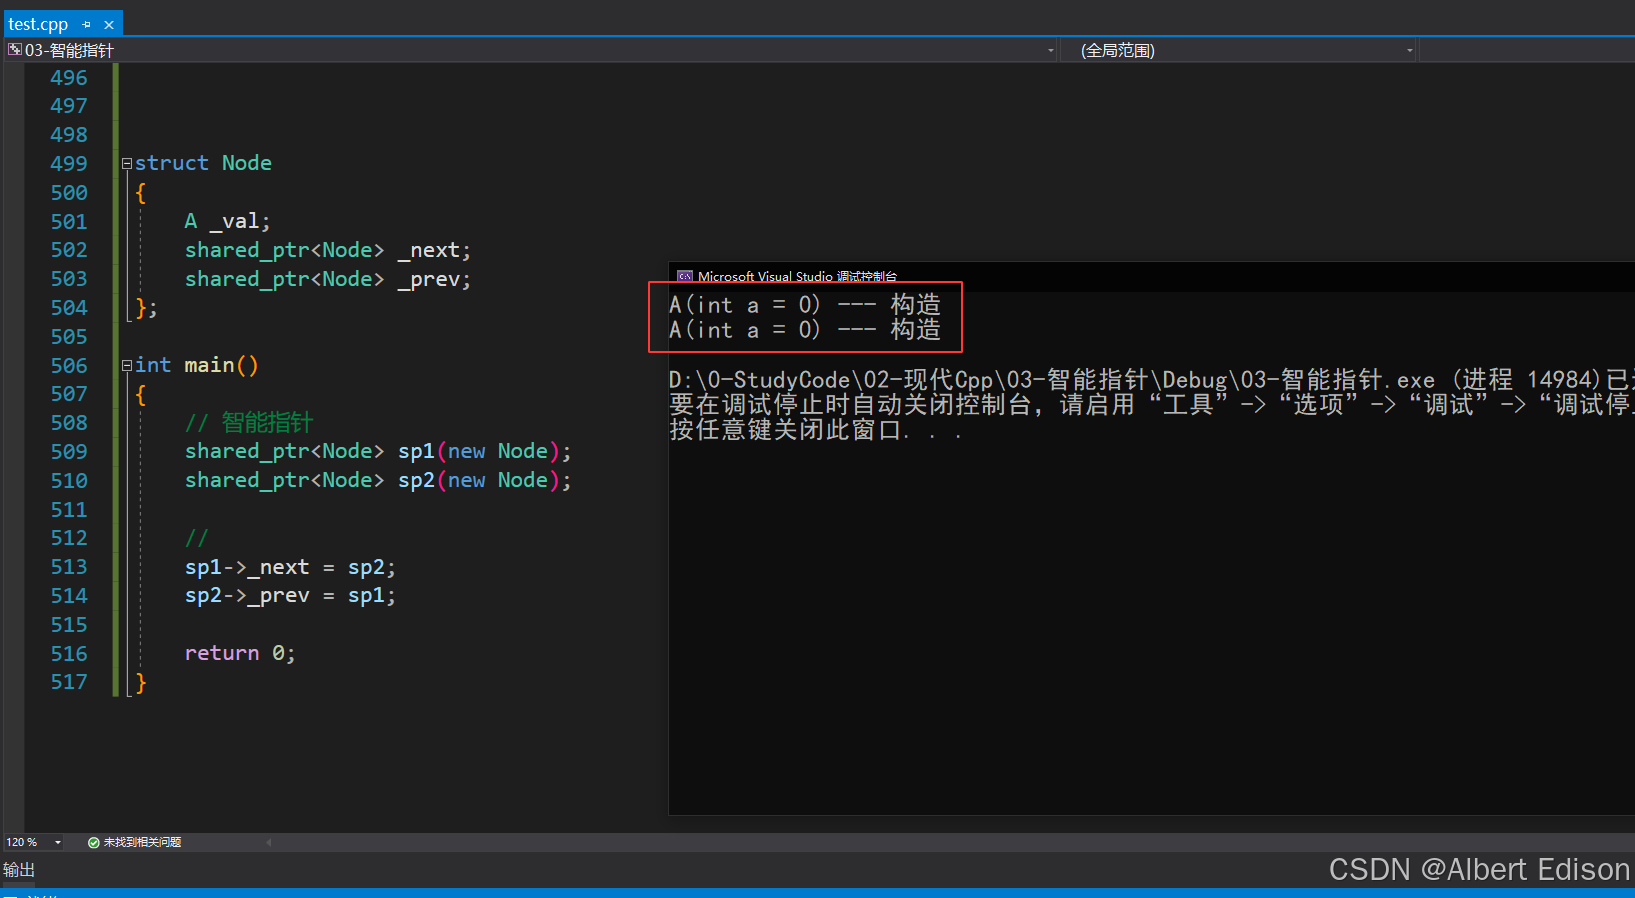Click line number 506
Viewport: 1635px width, 898px height.
click(69, 366)
